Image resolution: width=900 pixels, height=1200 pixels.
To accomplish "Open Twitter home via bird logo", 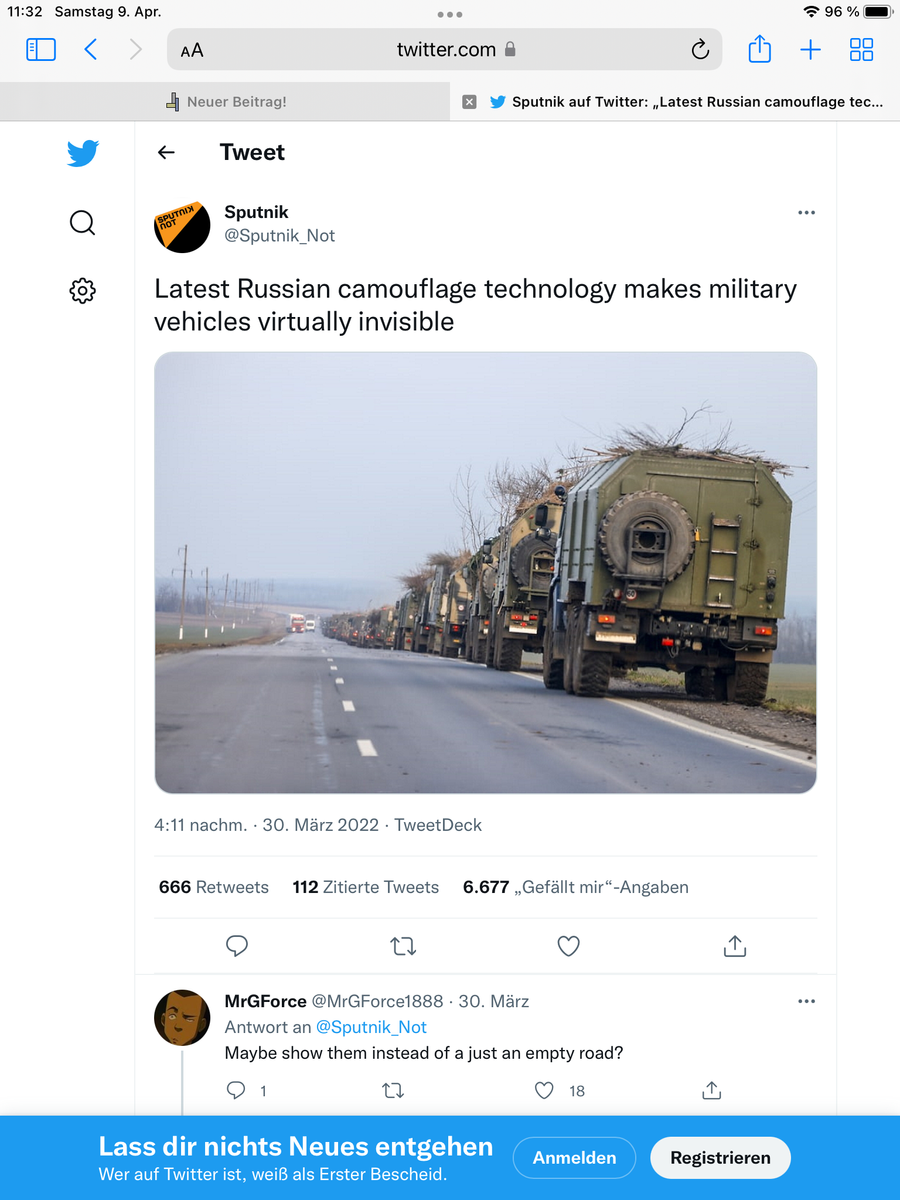I will 83,154.
